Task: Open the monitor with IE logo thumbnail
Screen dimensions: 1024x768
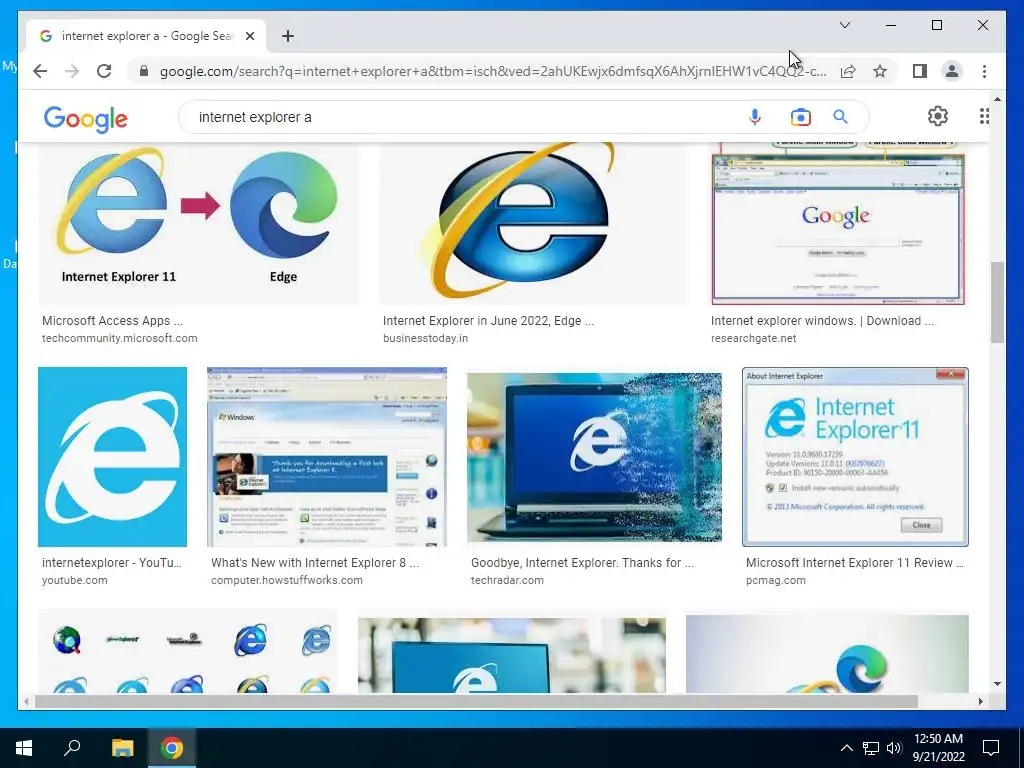Action: pos(512,655)
